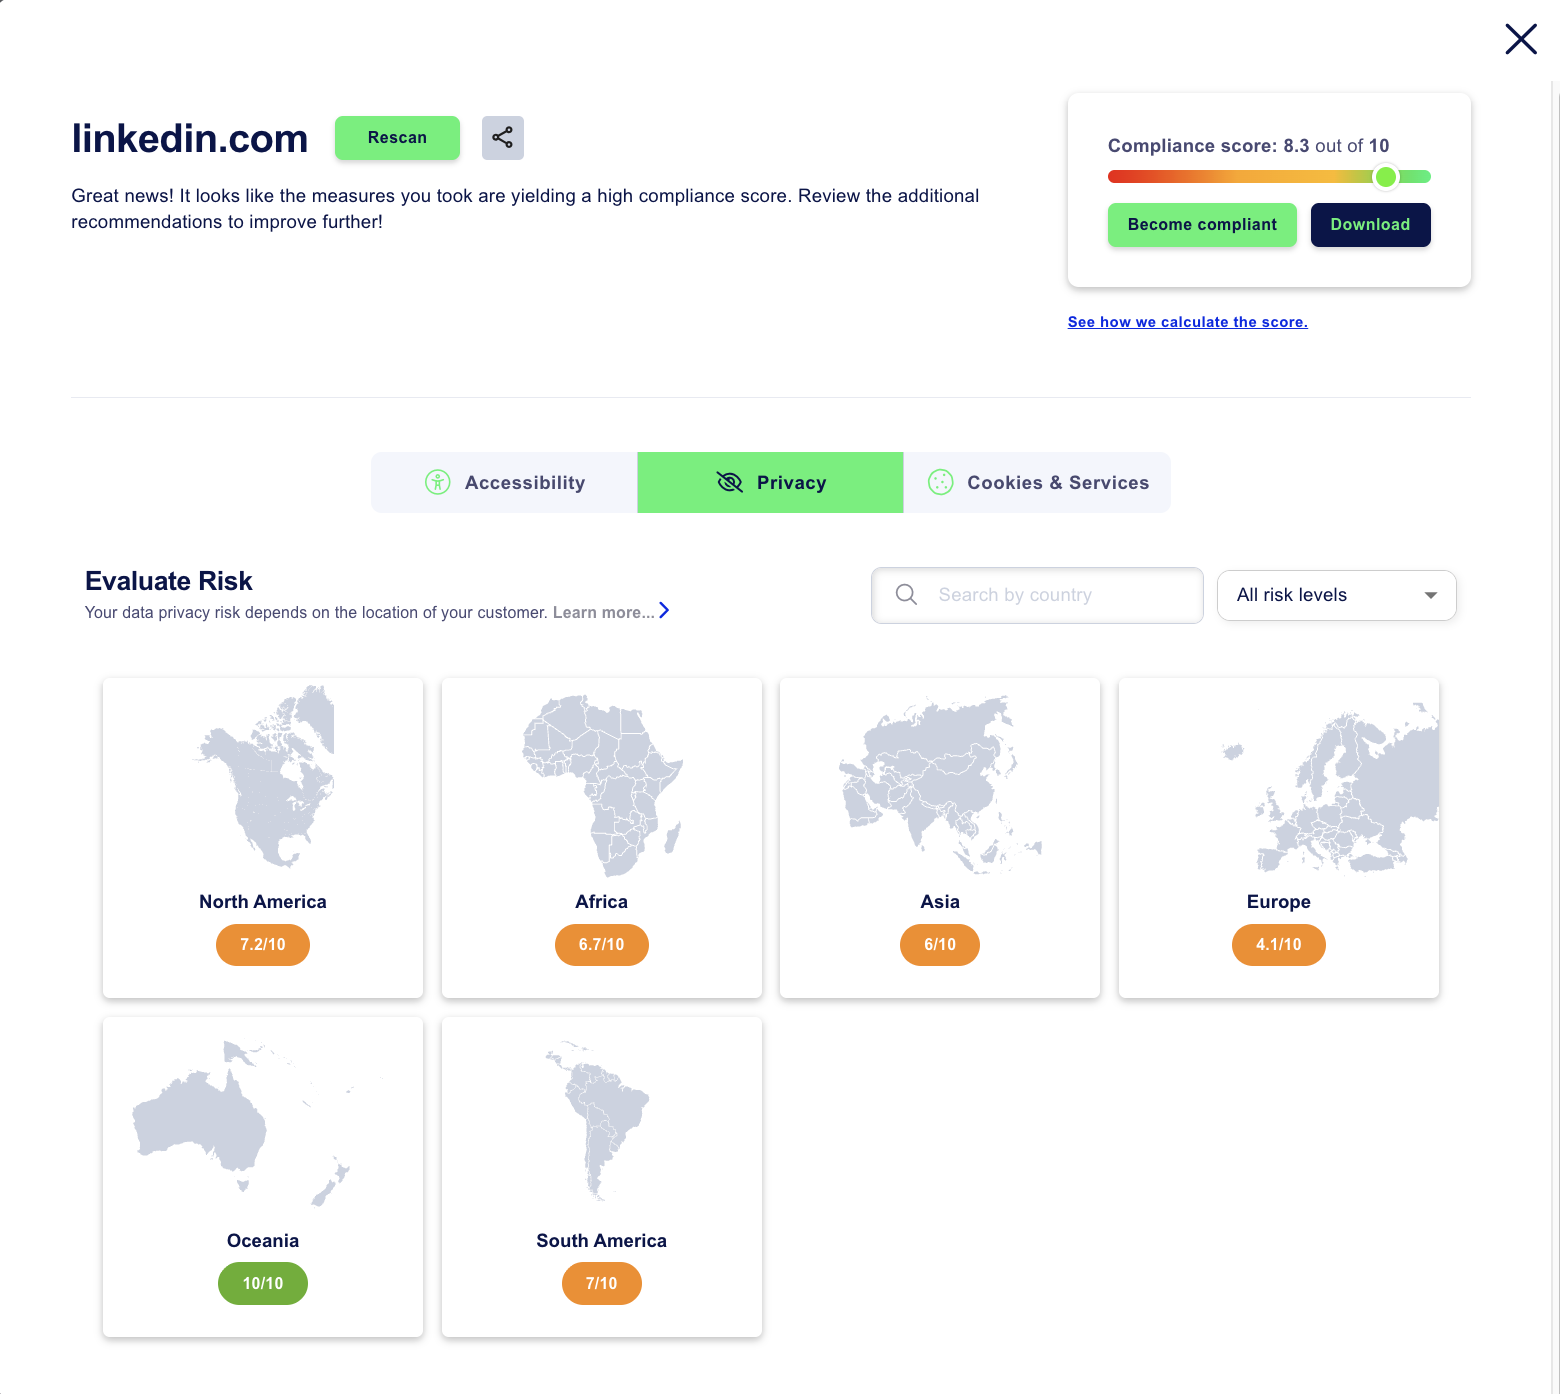
Task: Click the crossed-out eye Privacy icon
Action: pos(730,483)
